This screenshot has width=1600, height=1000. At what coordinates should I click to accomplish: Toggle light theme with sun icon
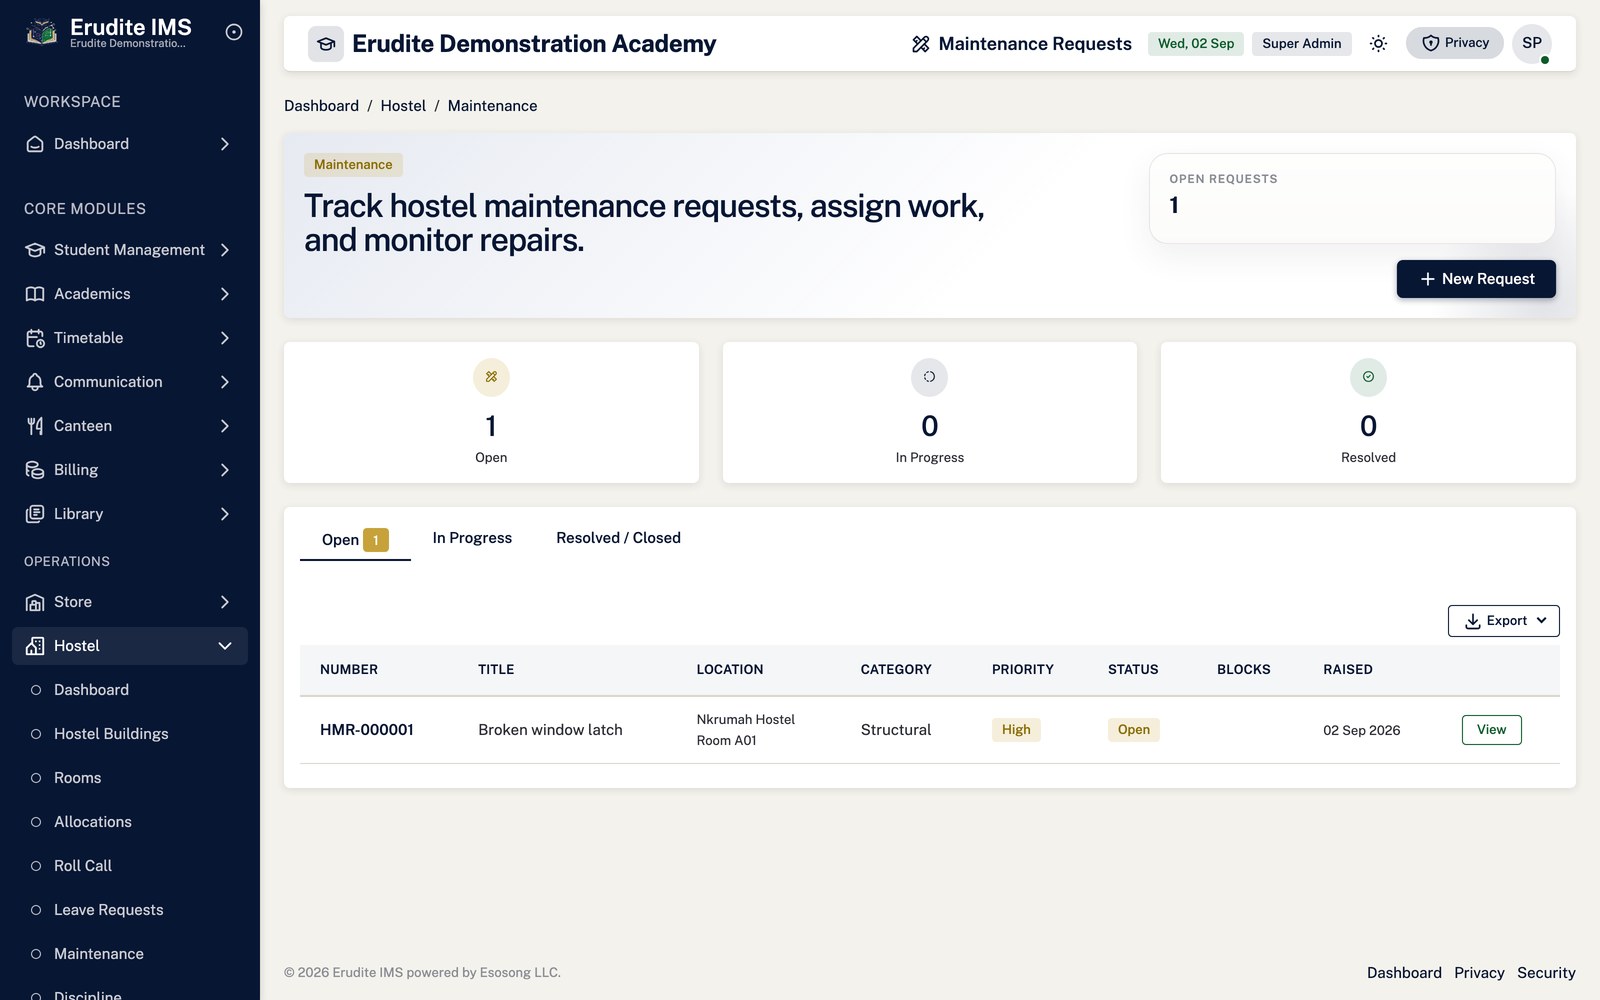tap(1378, 43)
